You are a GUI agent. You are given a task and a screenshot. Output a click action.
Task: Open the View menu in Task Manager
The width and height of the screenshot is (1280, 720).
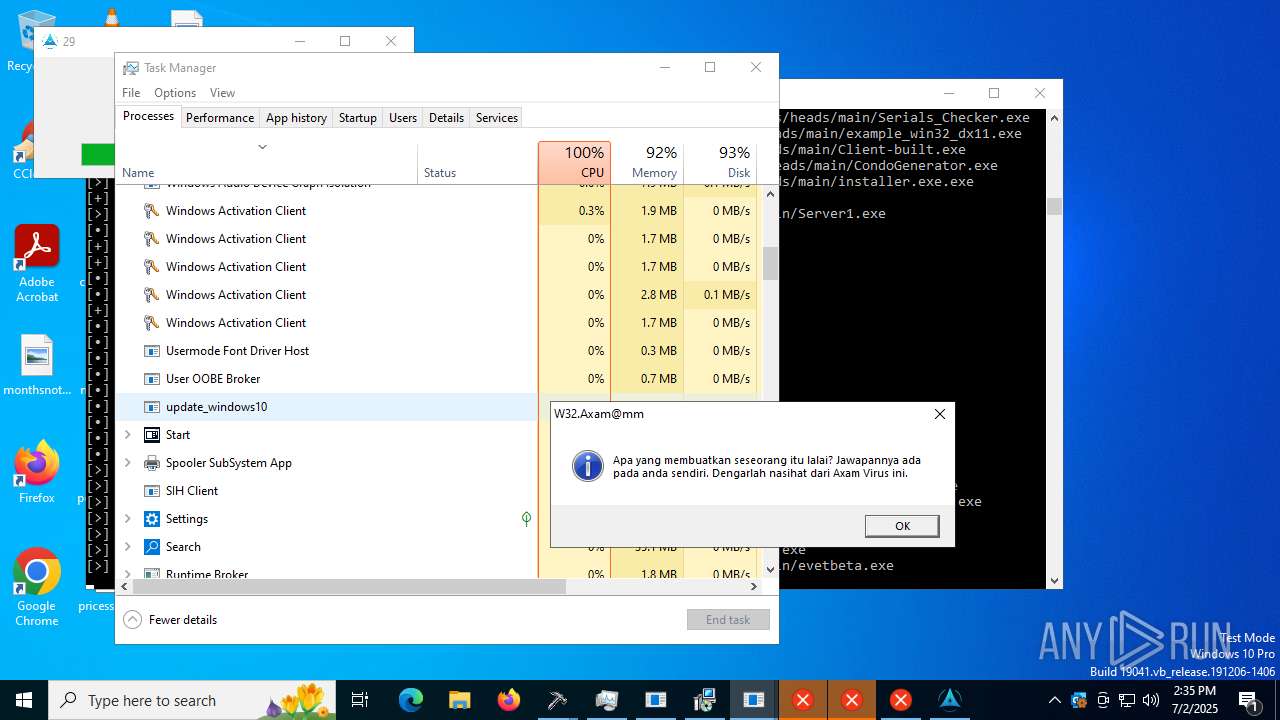click(222, 93)
